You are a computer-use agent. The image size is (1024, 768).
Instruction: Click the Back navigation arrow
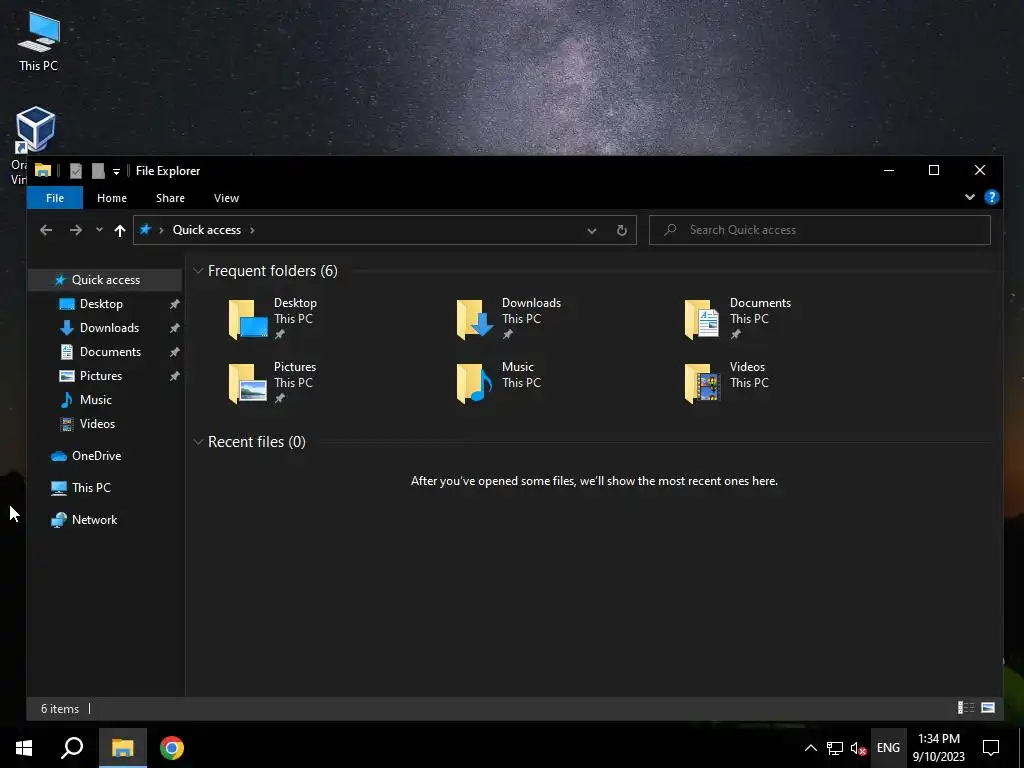[x=46, y=230]
